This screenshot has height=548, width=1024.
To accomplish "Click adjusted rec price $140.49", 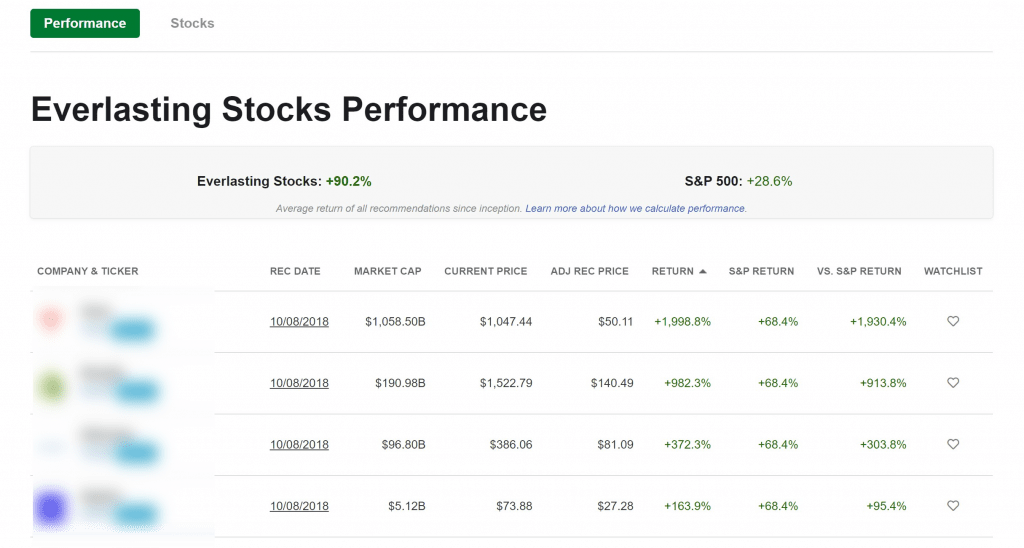I will click(612, 383).
